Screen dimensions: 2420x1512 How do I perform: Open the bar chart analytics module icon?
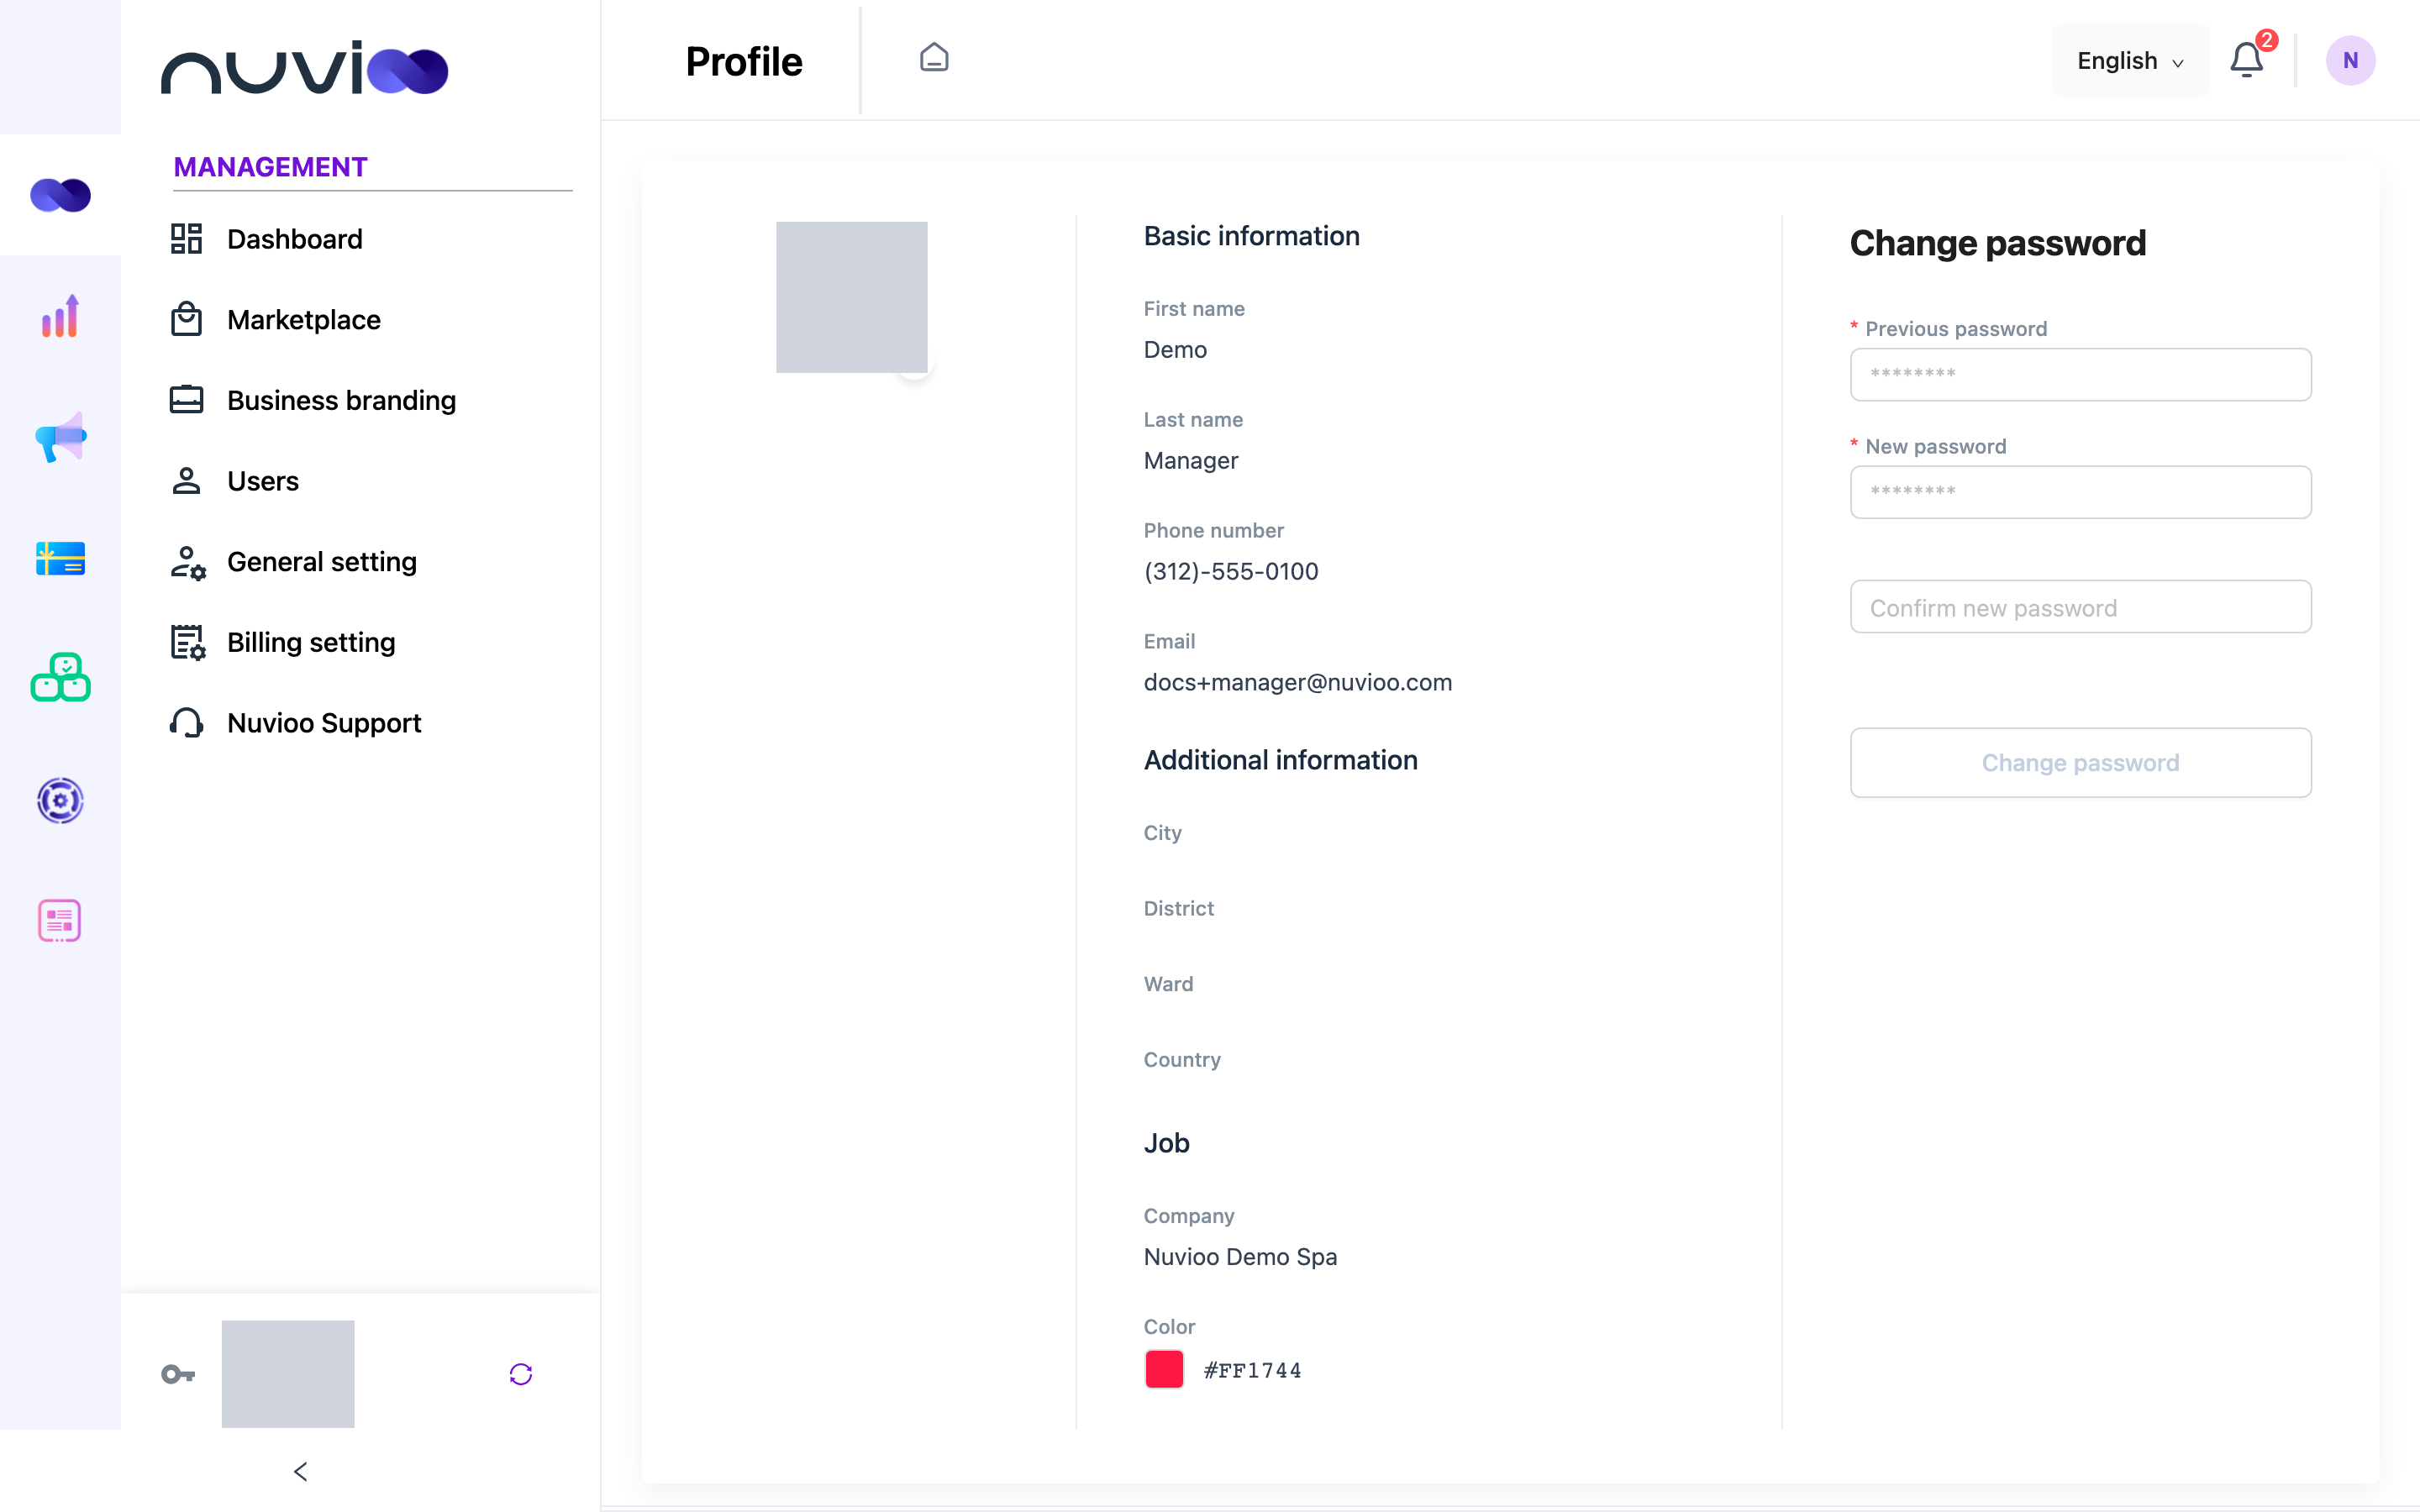(x=60, y=316)
